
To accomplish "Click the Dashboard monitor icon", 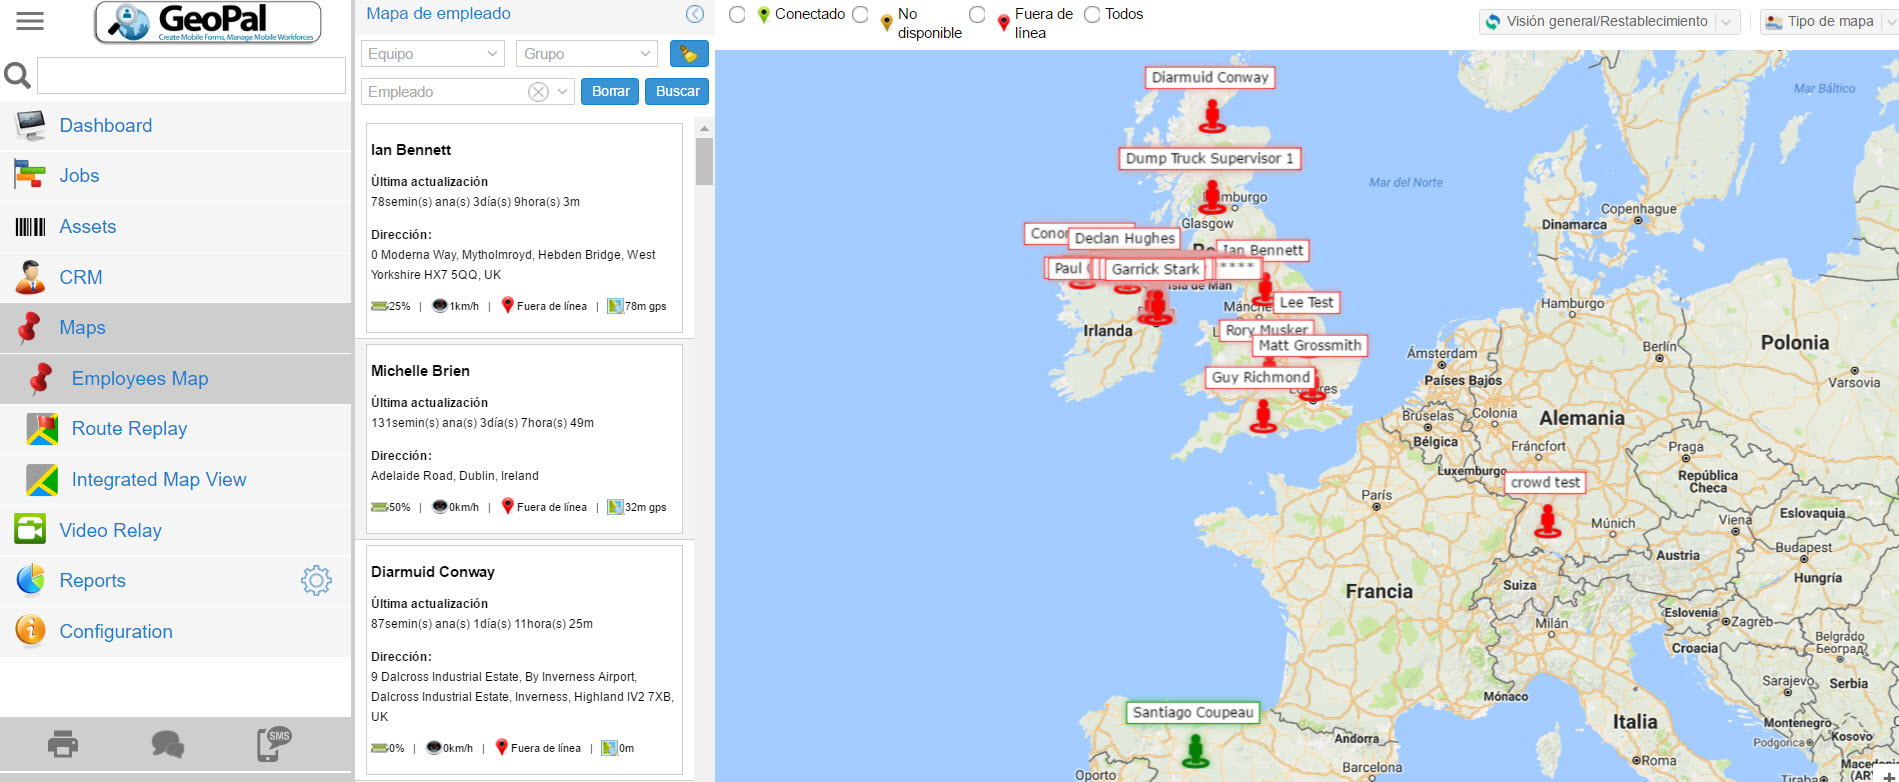I will click(30, 125).
